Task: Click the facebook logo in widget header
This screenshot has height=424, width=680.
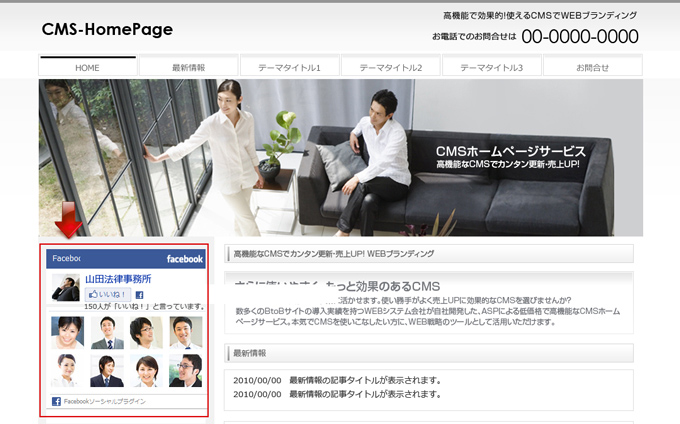Action: [x=184, y=259]
